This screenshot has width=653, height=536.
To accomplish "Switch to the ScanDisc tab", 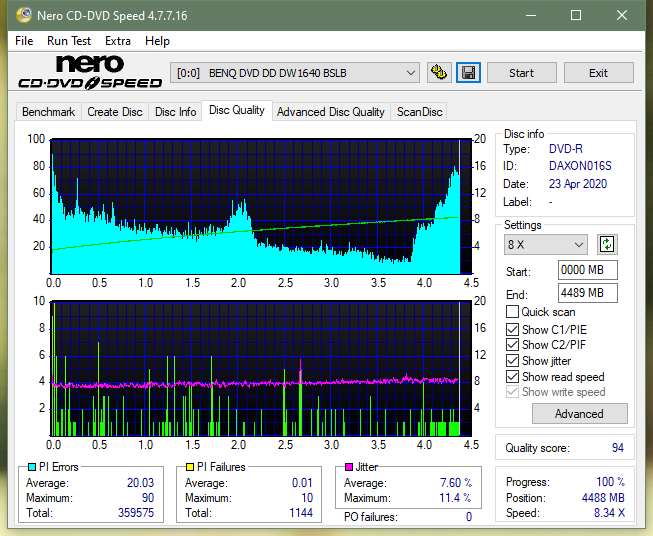I will coord(419,112).
